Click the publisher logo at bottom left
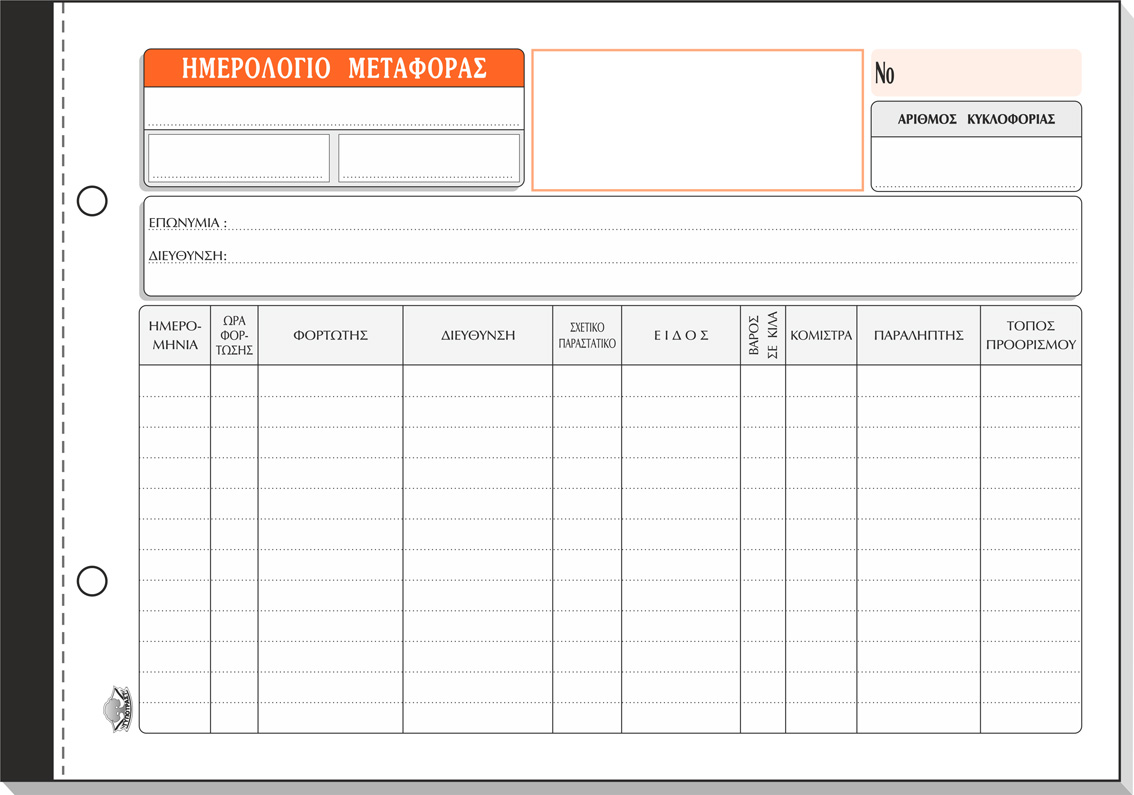This screenshot has width=1134, height=795. (x=118, y=709)
